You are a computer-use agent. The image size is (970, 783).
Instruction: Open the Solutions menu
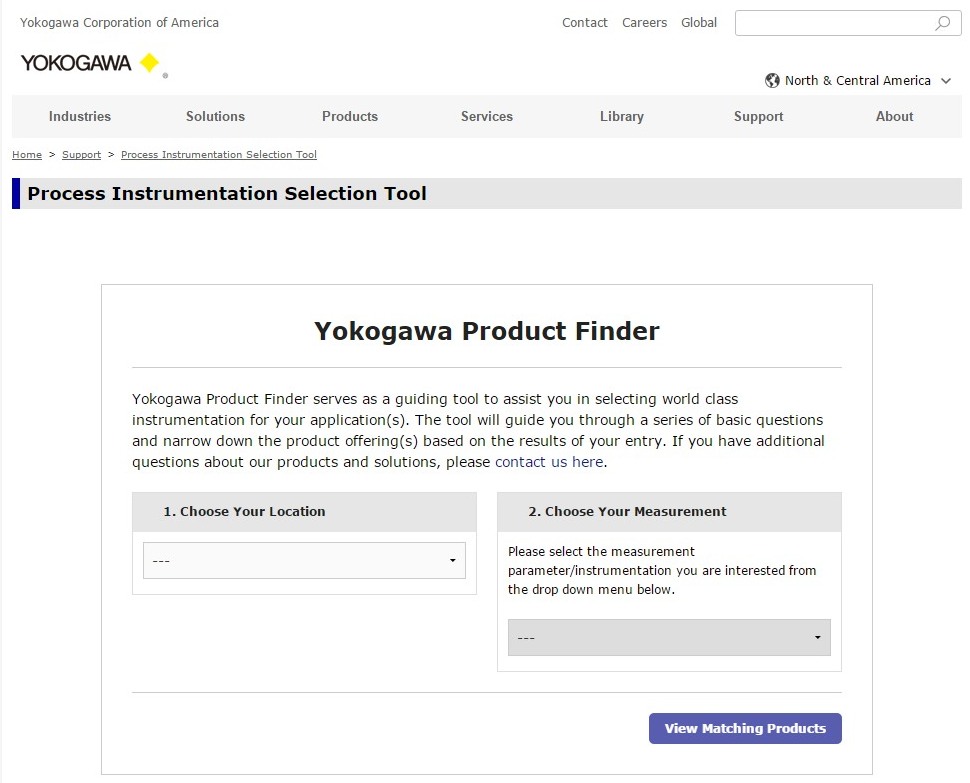[x=215, y=117]
